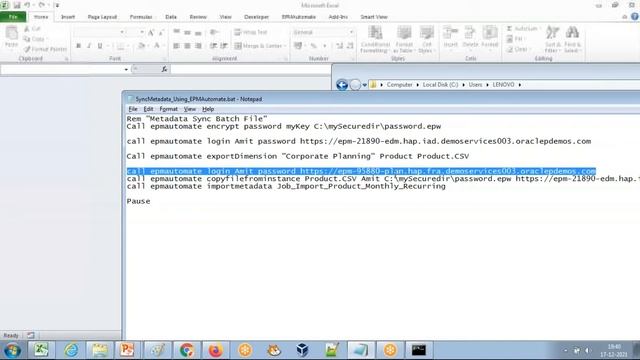Image resolution: width=640 pixels, height=360 pixels.
Task: Open the Page Layout ribbon tab
Action: (x=102, y=17)
